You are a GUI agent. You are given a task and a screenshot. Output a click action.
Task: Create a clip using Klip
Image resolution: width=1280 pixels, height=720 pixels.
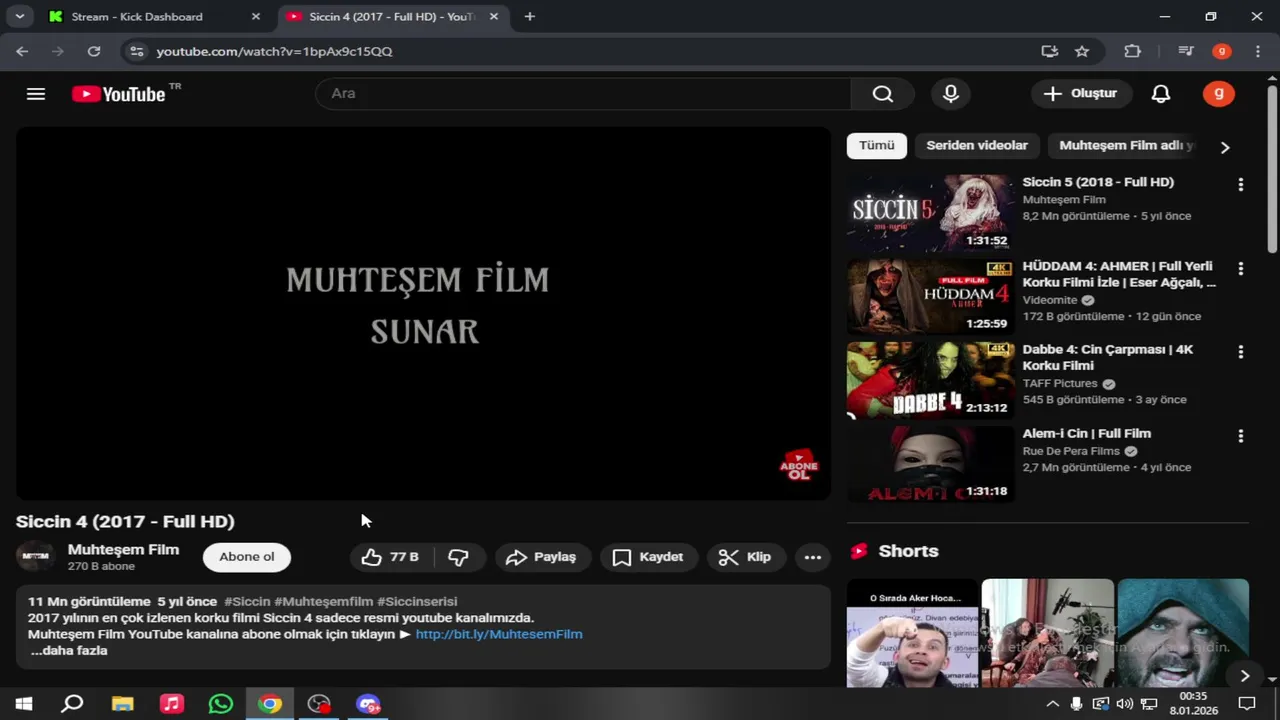[x=745, y=557]
